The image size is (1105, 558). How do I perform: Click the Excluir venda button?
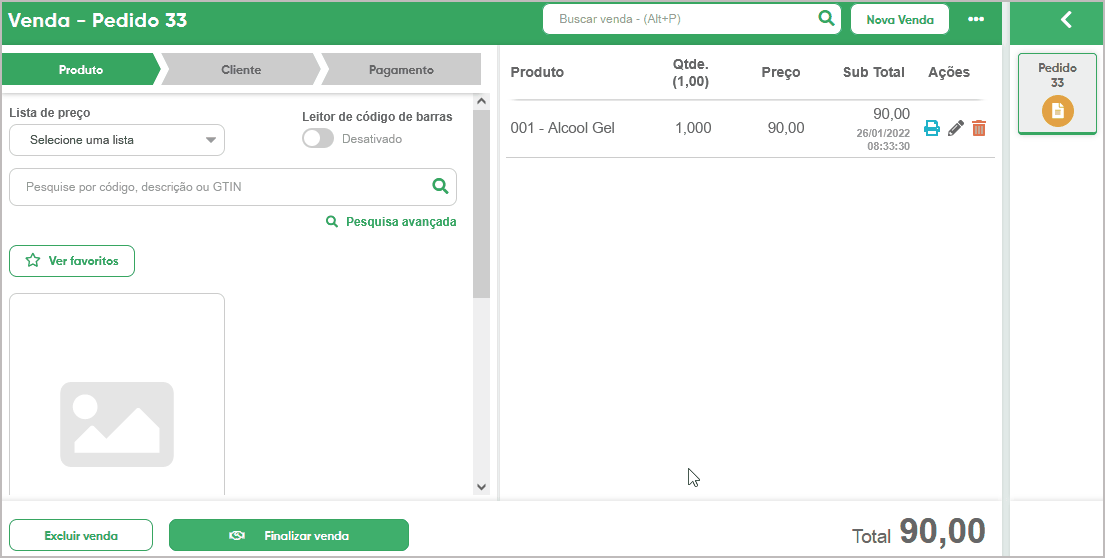click(81, 535)
